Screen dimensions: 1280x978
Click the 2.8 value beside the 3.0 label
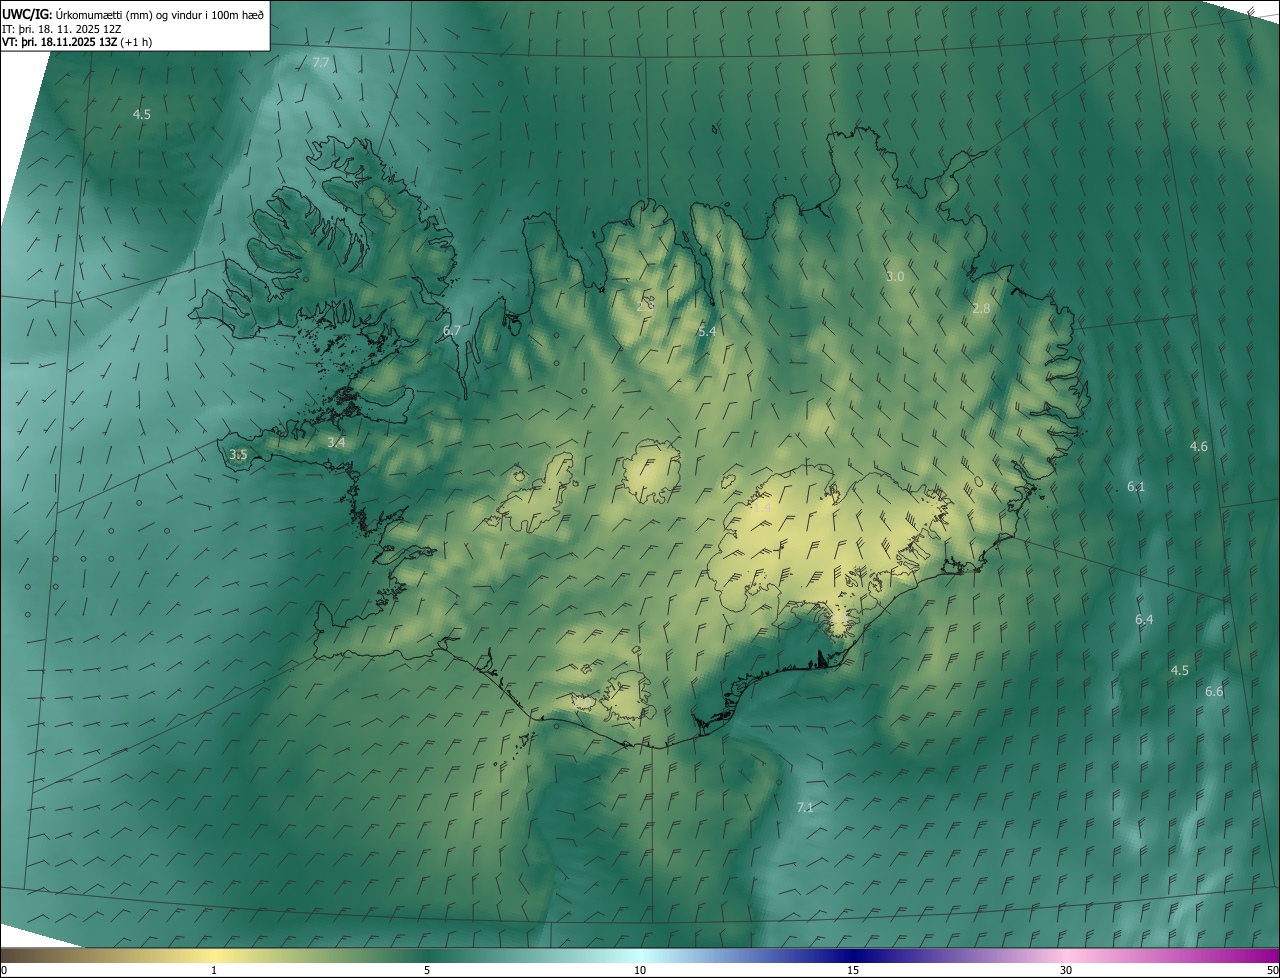click(x=981, y=308)
